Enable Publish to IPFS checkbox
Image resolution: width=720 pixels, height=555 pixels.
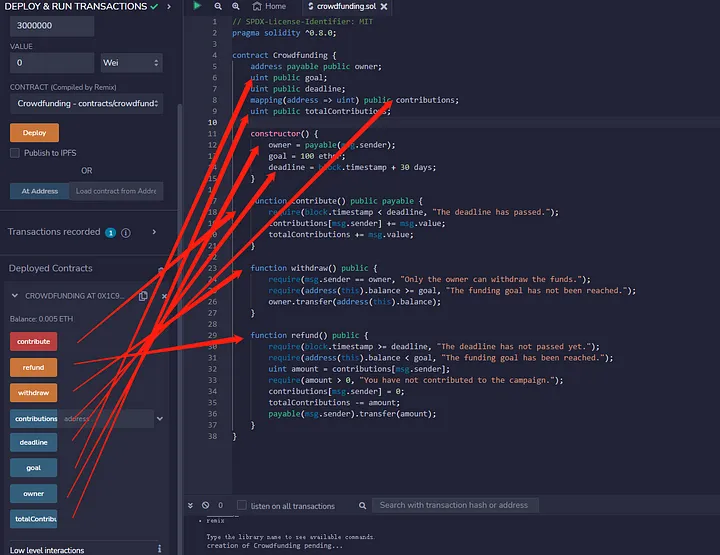pyautogui.click(x=15, y=153)
